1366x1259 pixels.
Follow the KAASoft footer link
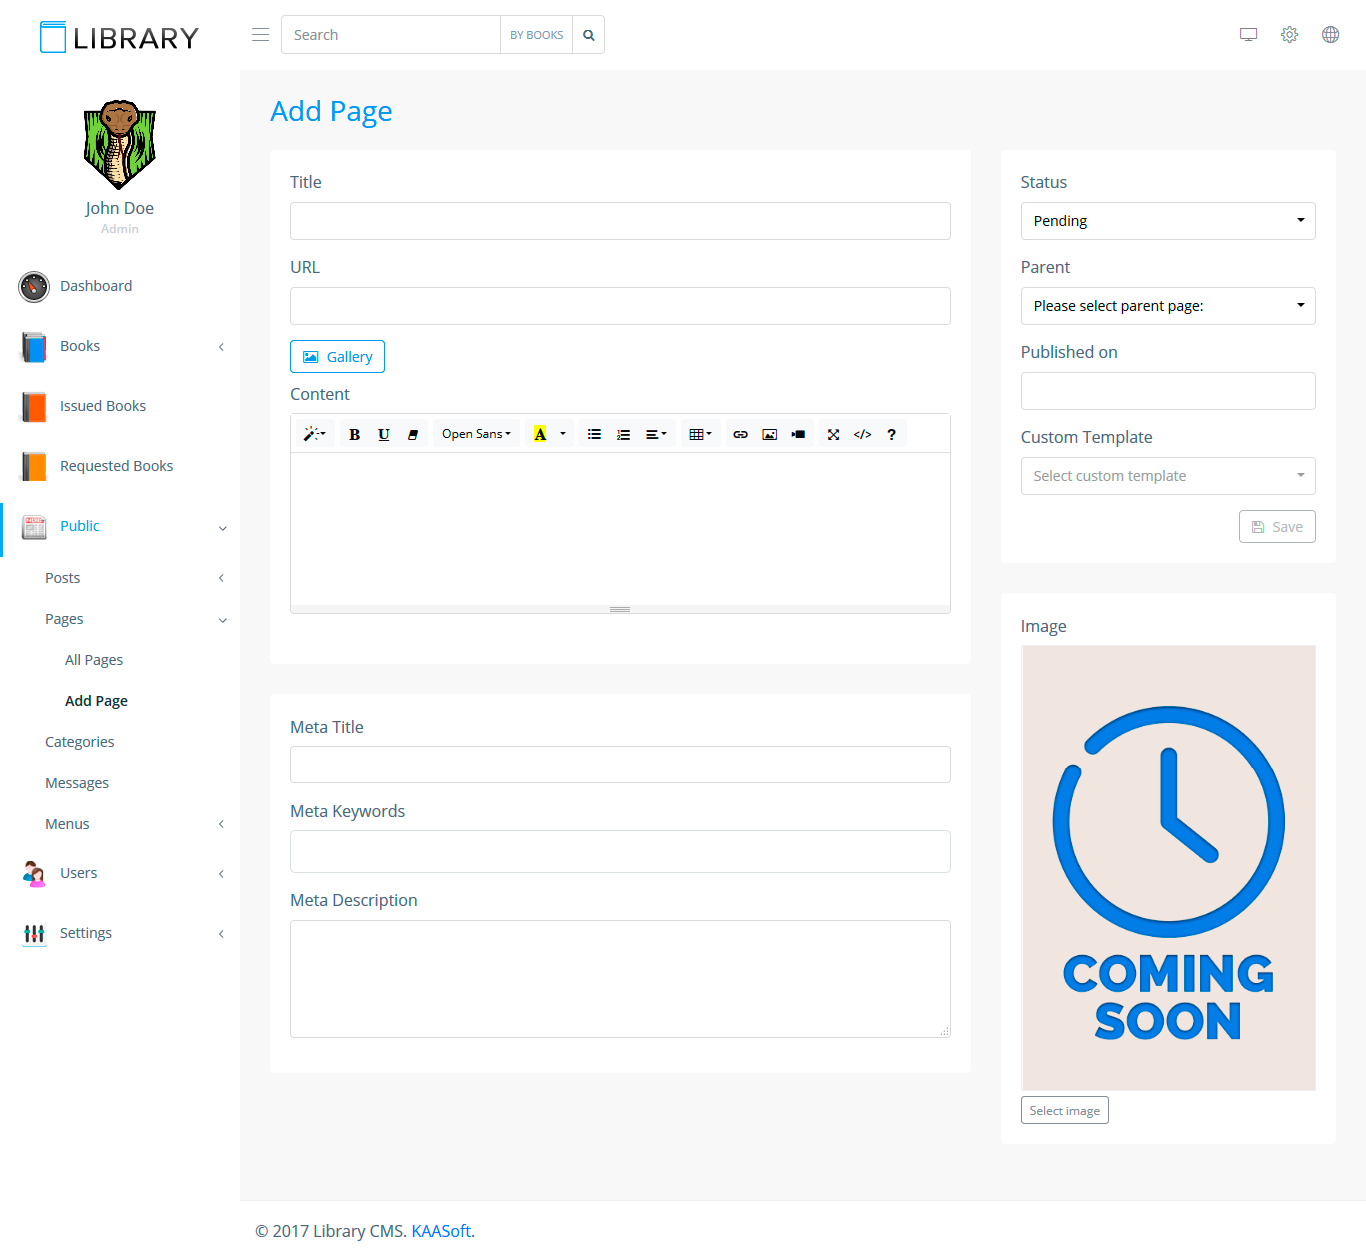click(x=441, y=1231)
